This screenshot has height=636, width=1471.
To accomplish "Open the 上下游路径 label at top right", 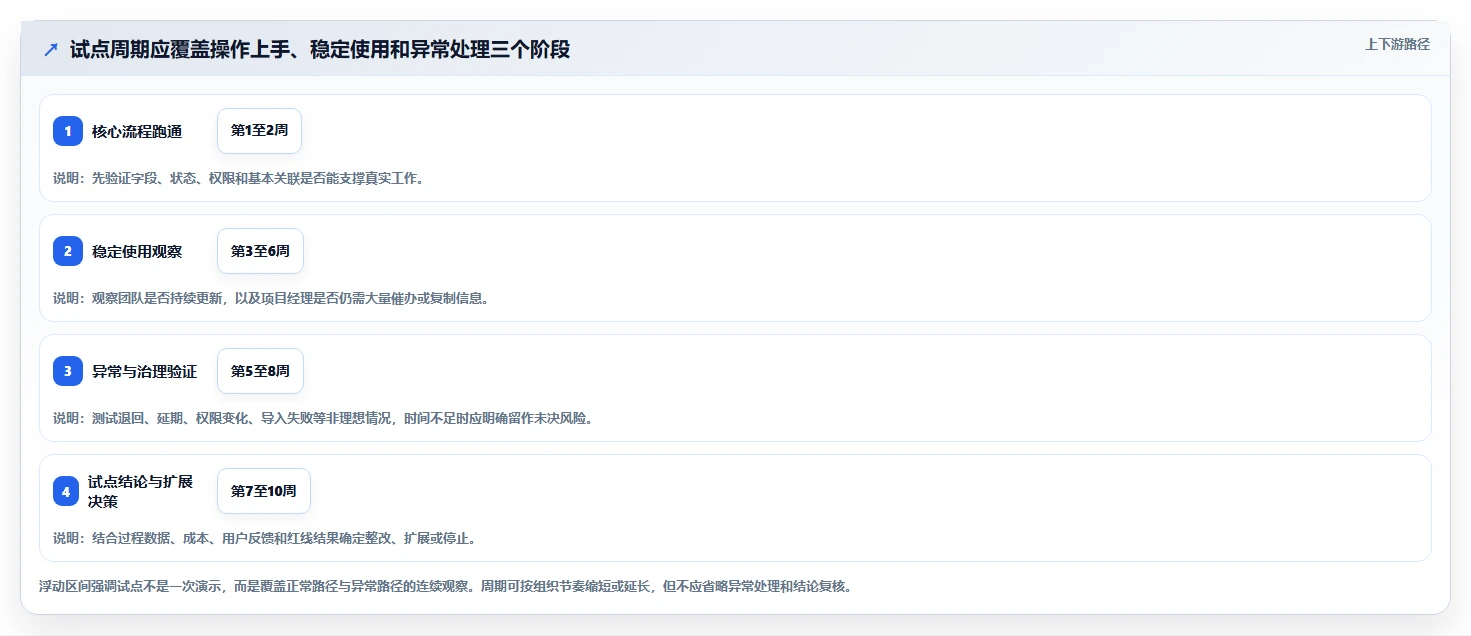I will pos(1397,44).
